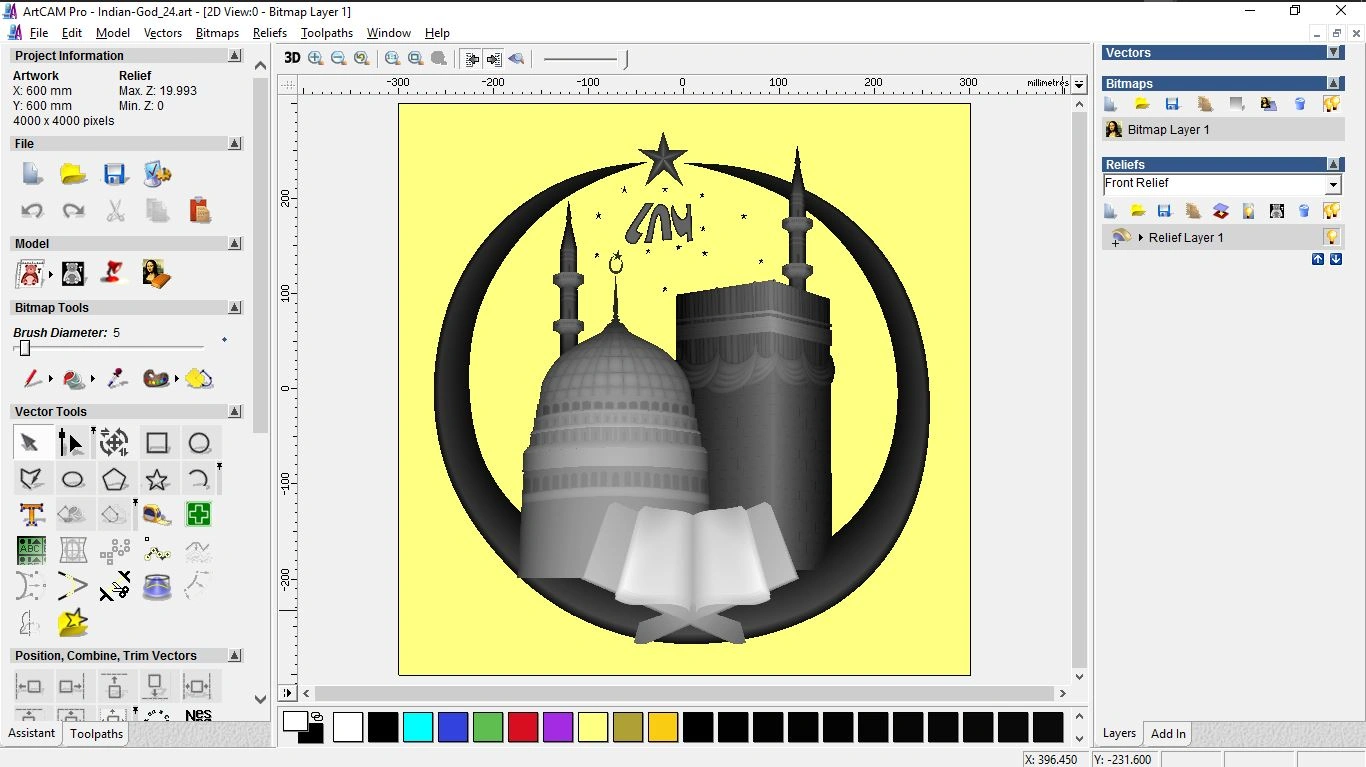
Task: Click the create rectangle vector tool
Action: click(157, 443)
